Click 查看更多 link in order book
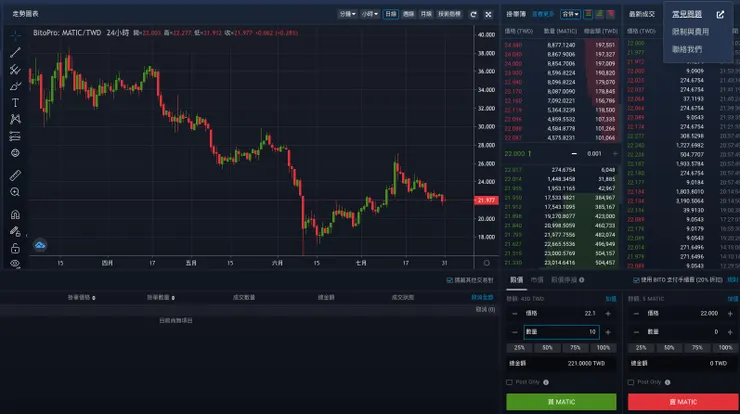740x414 pixels. coord(543,14)
